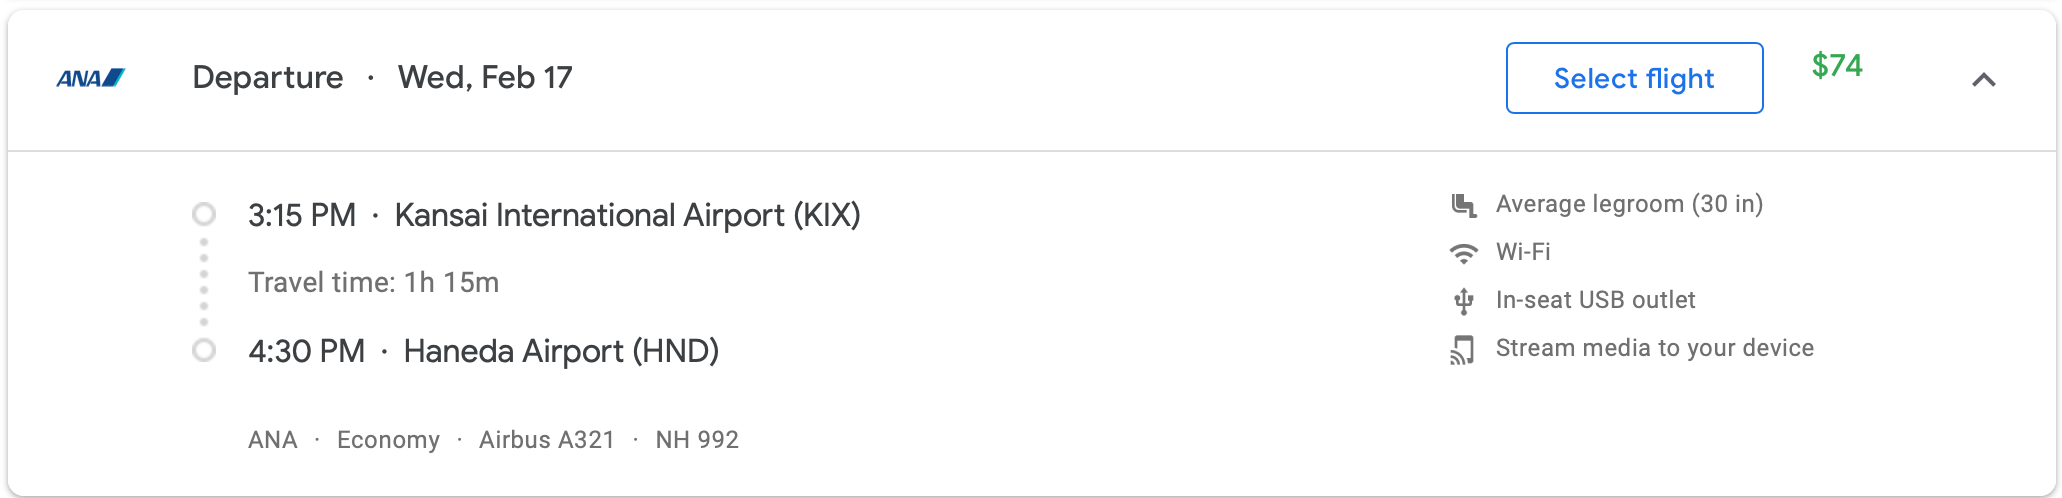The width and height of the screenshot is (2062, 498).
Task: Click the Departure Wed, Feb 17 header
Action: (x=382, y=77)
